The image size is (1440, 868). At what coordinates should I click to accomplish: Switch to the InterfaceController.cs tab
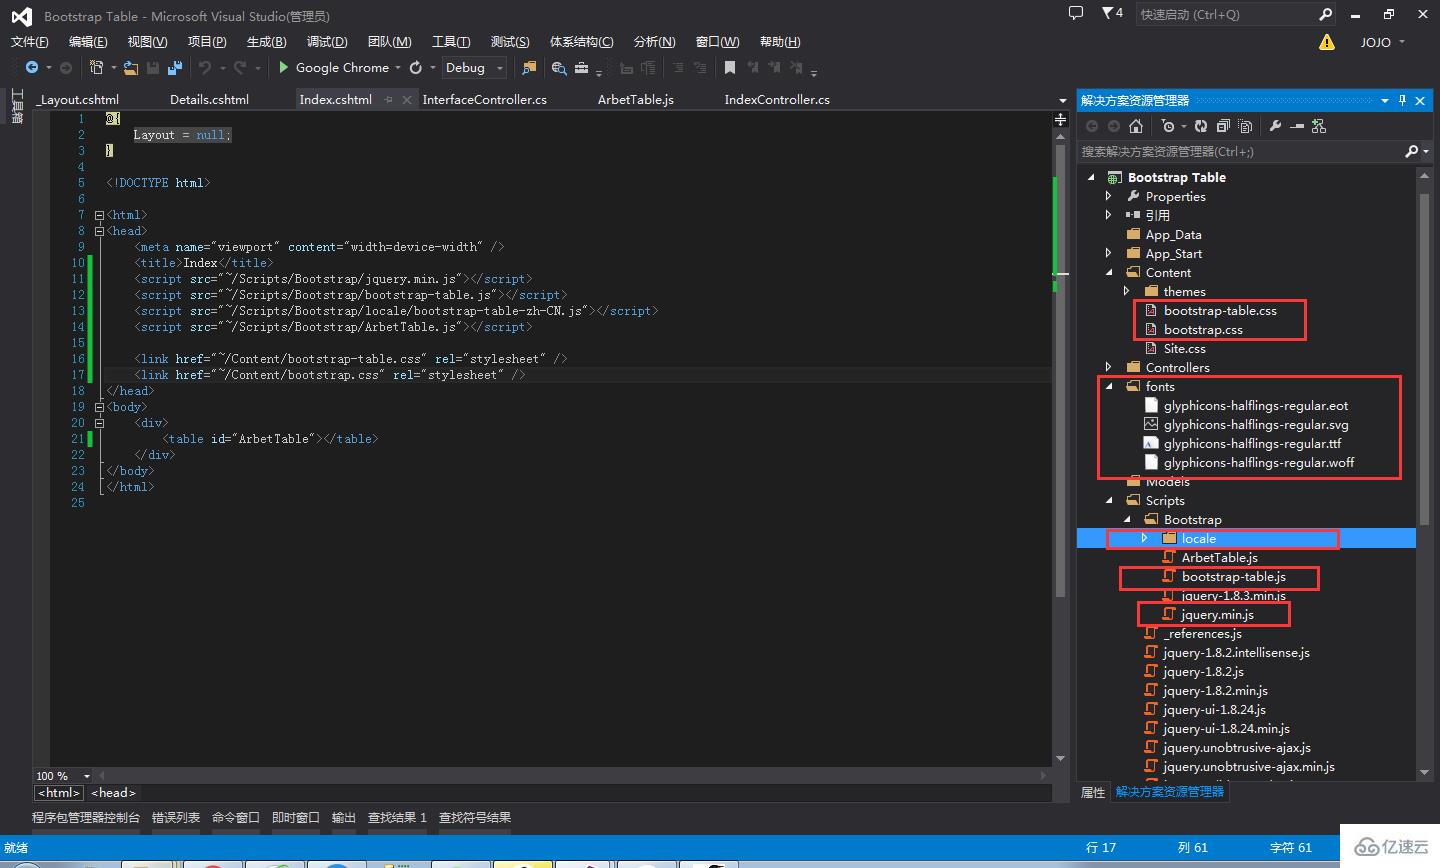pos(485,99)
